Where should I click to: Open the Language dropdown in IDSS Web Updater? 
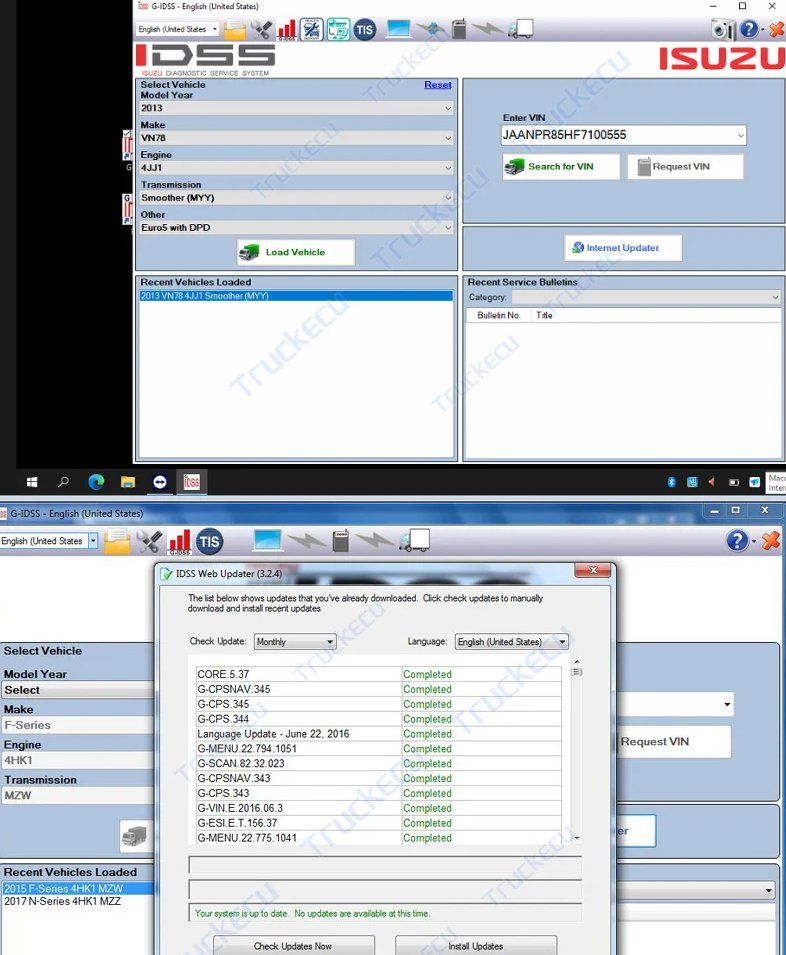click(511, 642)
